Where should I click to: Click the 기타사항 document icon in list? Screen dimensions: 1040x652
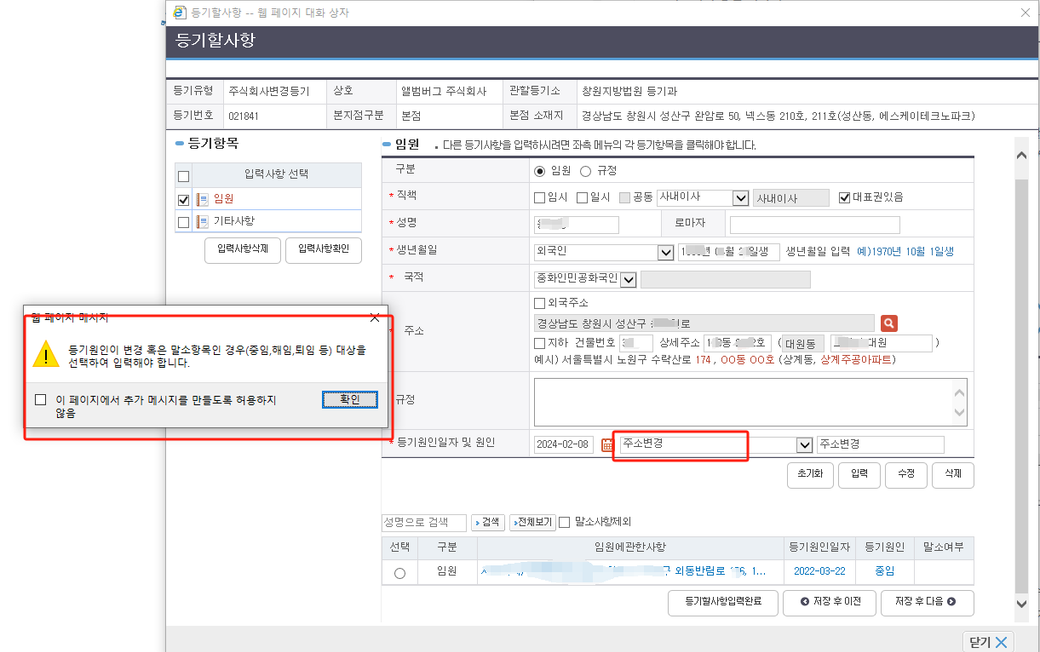[x=203, y=221]
